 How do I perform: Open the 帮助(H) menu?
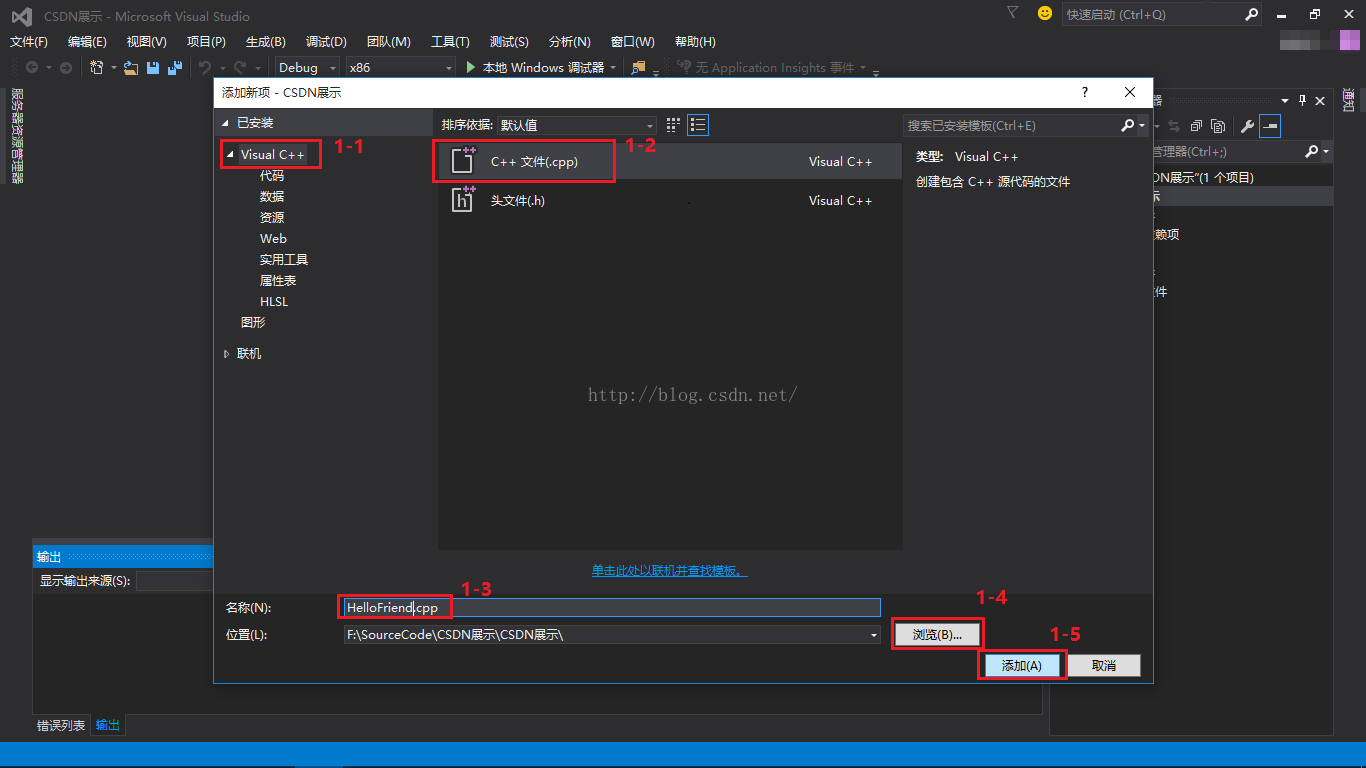click(695, 41)
